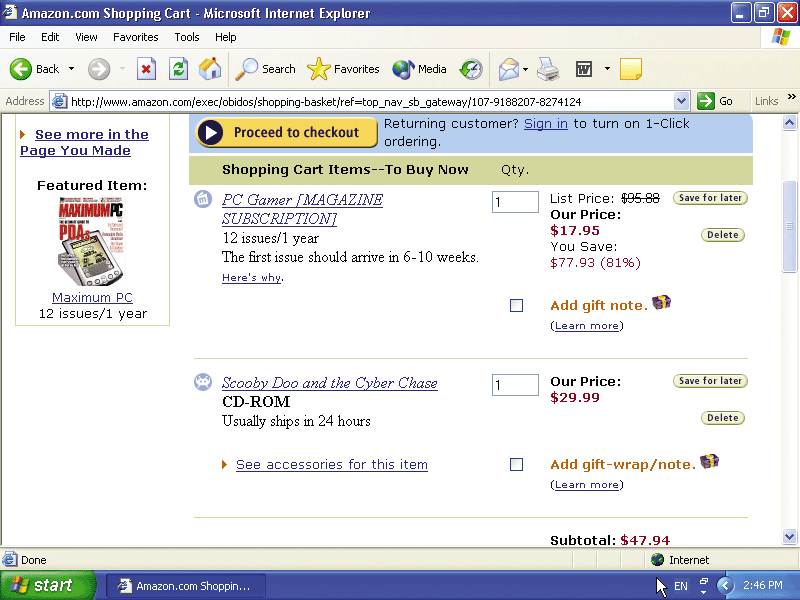Click the Sign in link
This screenshot has height=600, width=800.
[x=545, y=123]
